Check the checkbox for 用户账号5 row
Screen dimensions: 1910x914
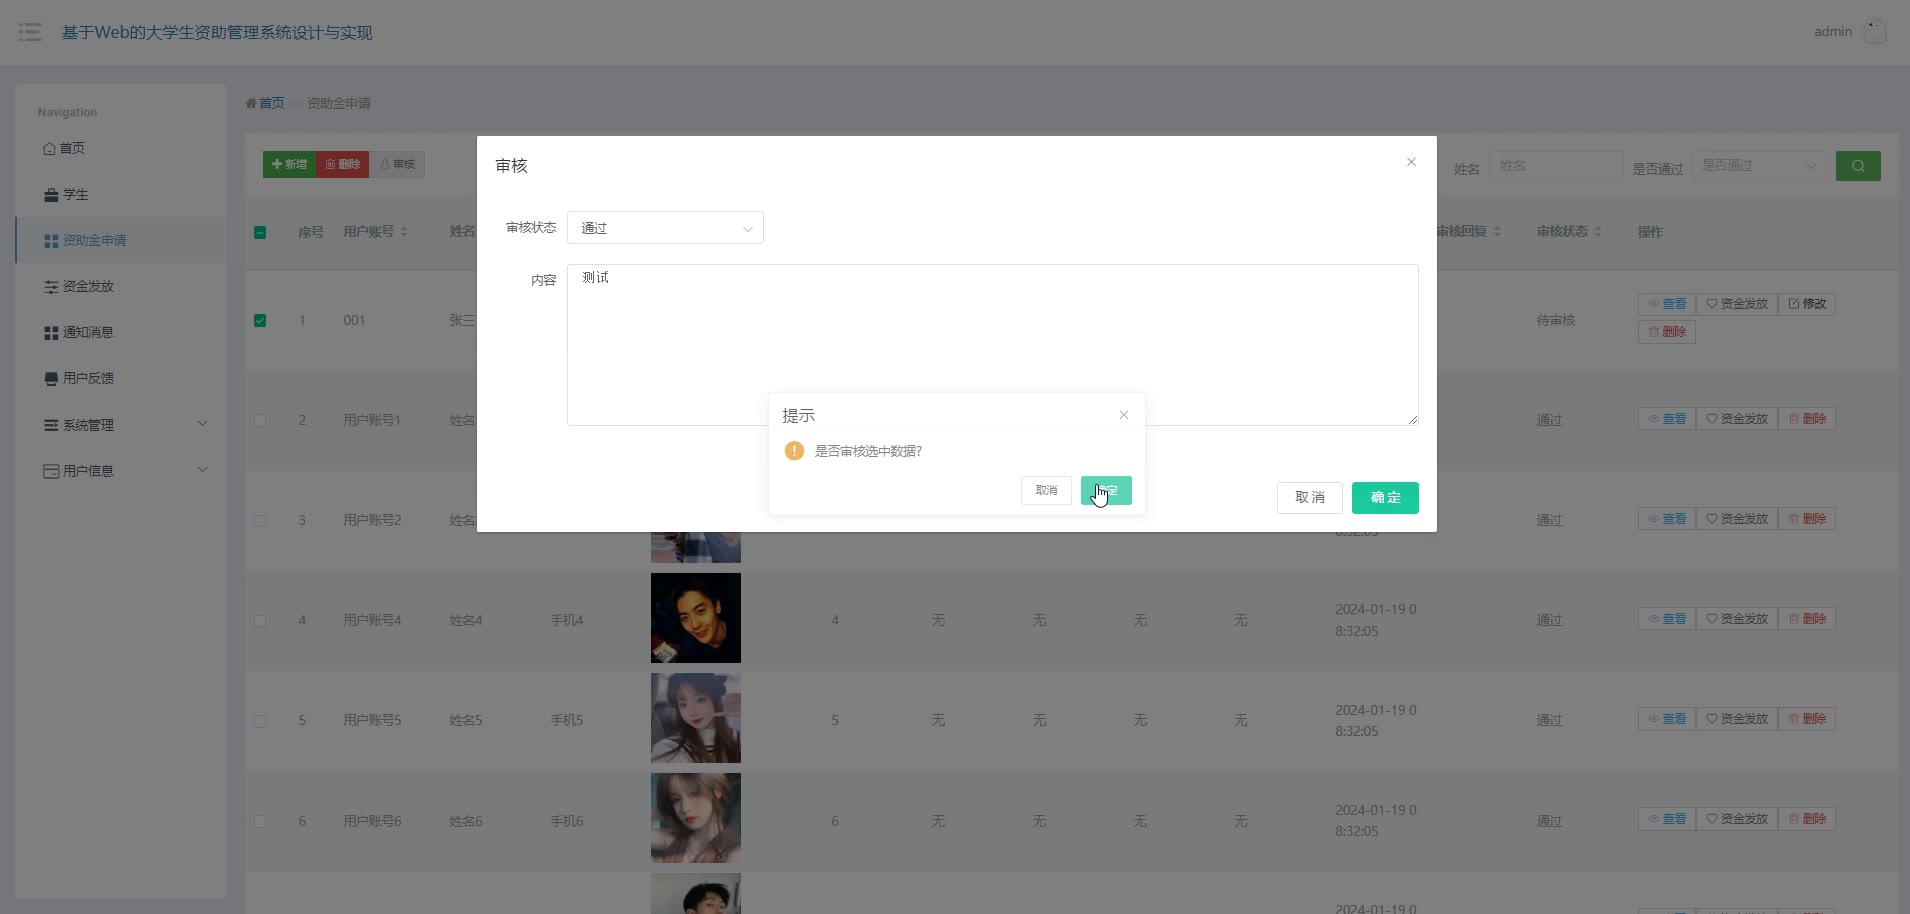coord(260,720)
